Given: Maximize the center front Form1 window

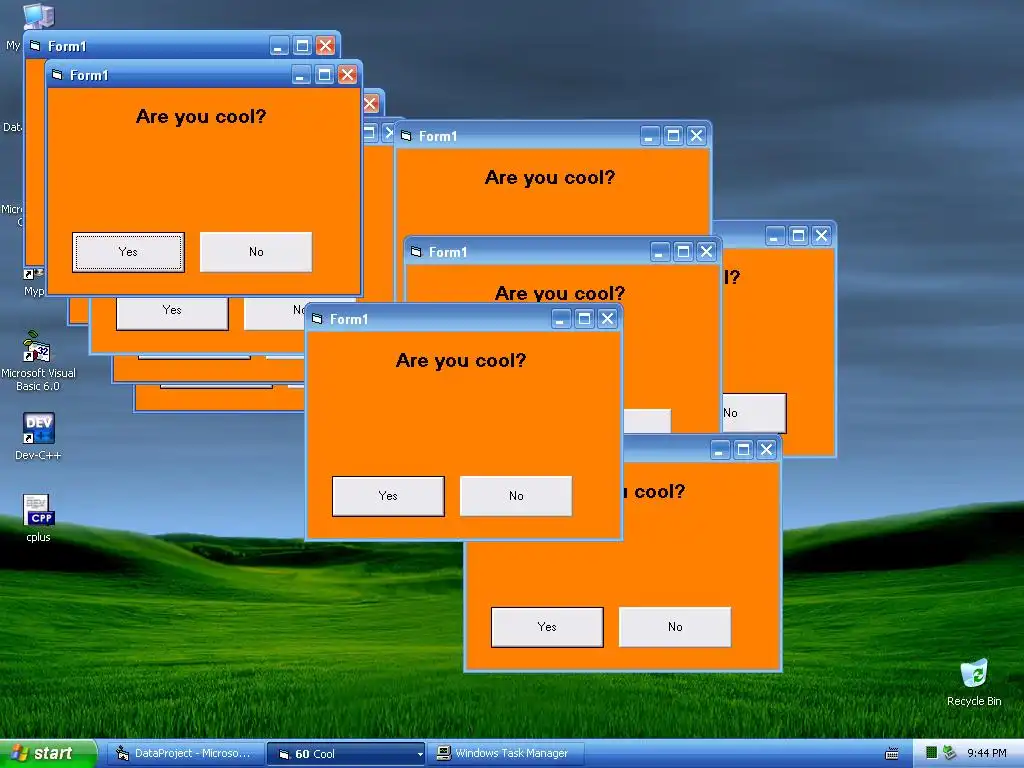Looking at the screenshot, I should [584, 319].
